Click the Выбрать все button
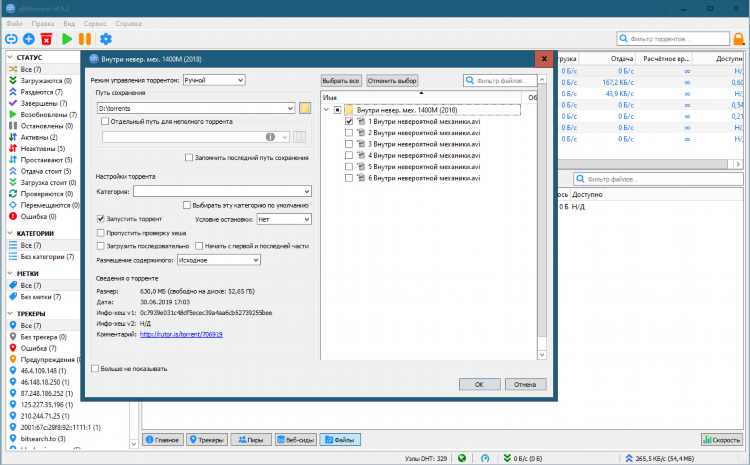750x465 pixels. (341, 81)
